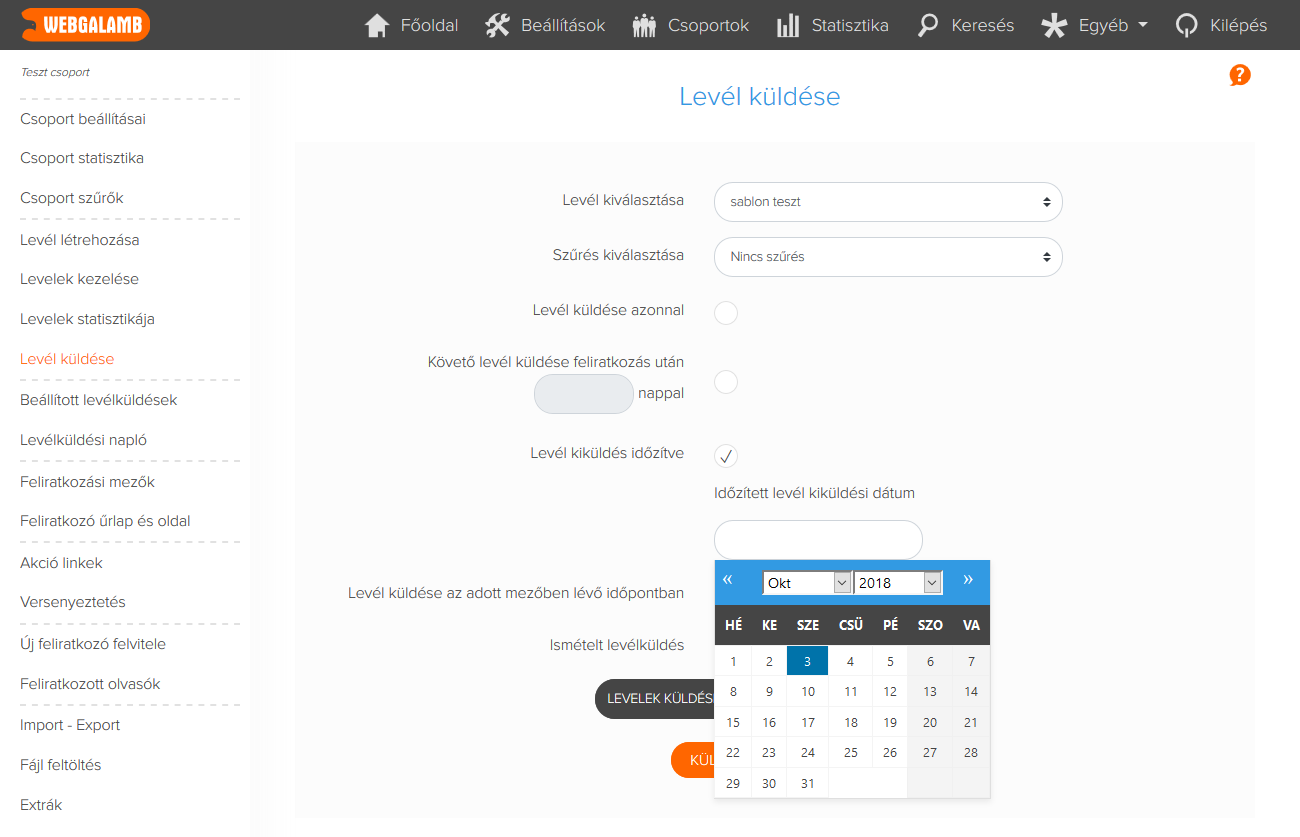Pick day 10 in the calendar

point(808,692)
